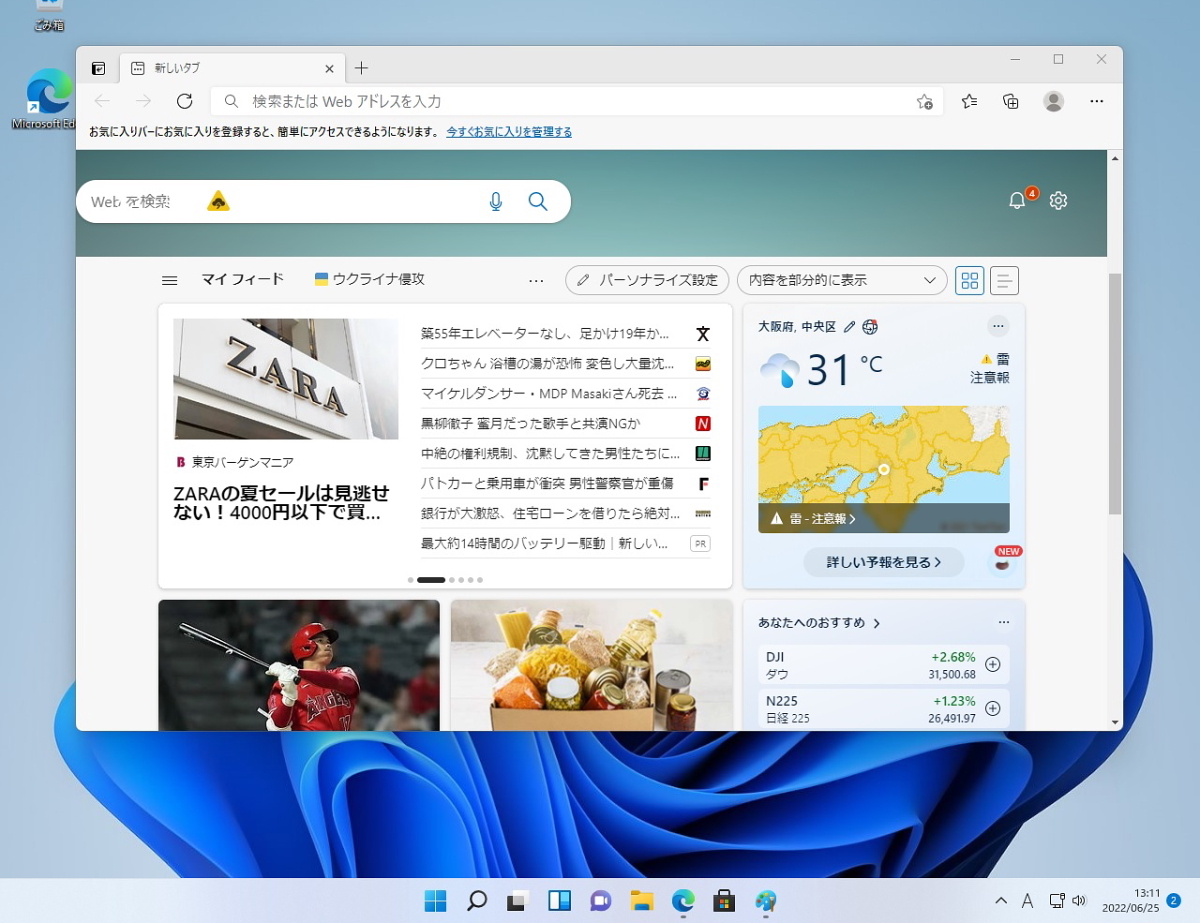Select the マイ フィード tab
The width and height of the screenshot is (1200, 923).
point(243,280)
